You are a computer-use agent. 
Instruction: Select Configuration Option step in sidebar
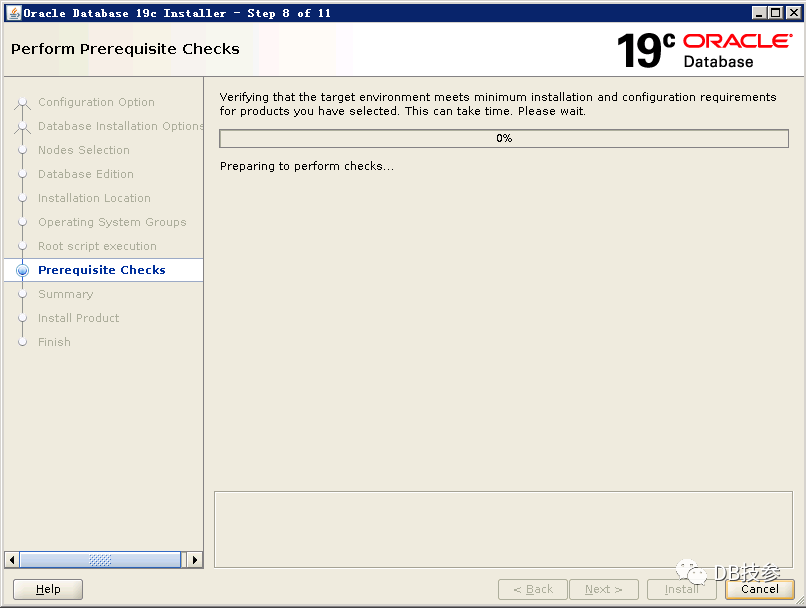96,102
